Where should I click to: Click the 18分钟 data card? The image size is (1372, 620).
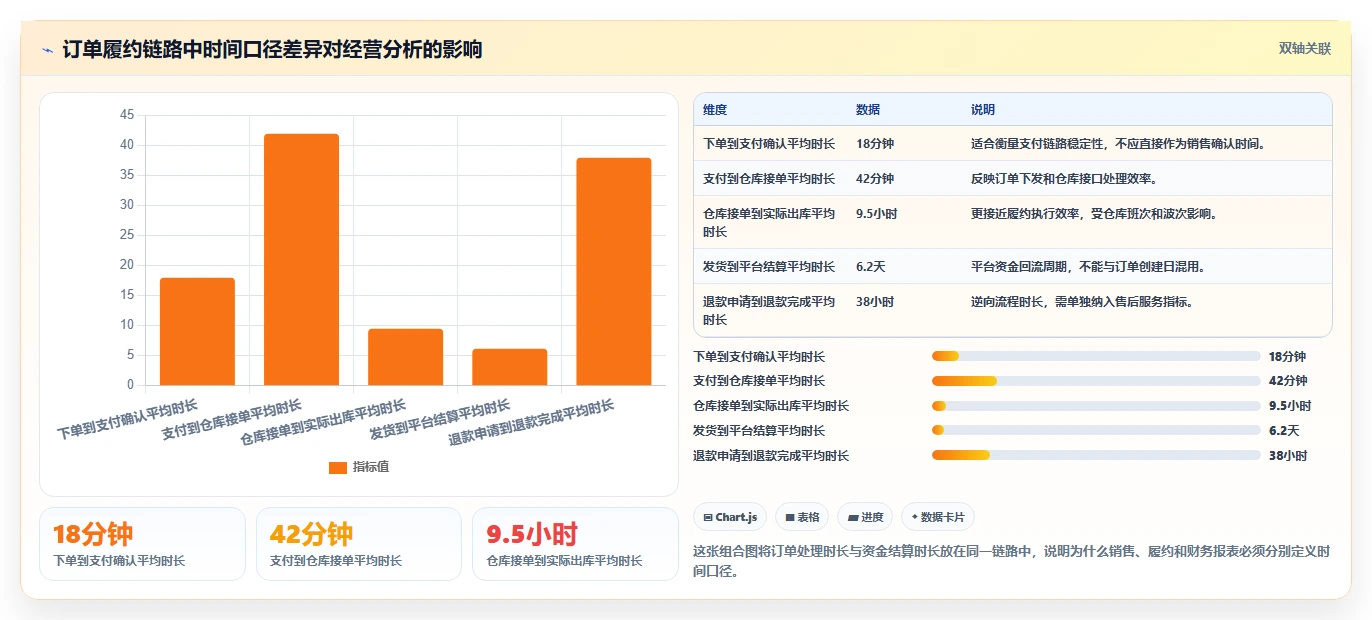142,544
